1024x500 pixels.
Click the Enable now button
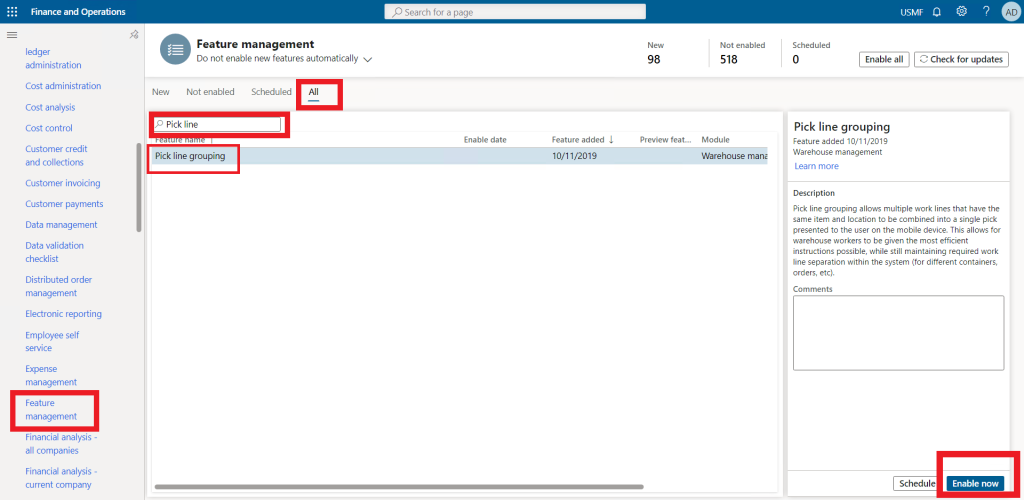pyautogui.click(x=975, y=484)
